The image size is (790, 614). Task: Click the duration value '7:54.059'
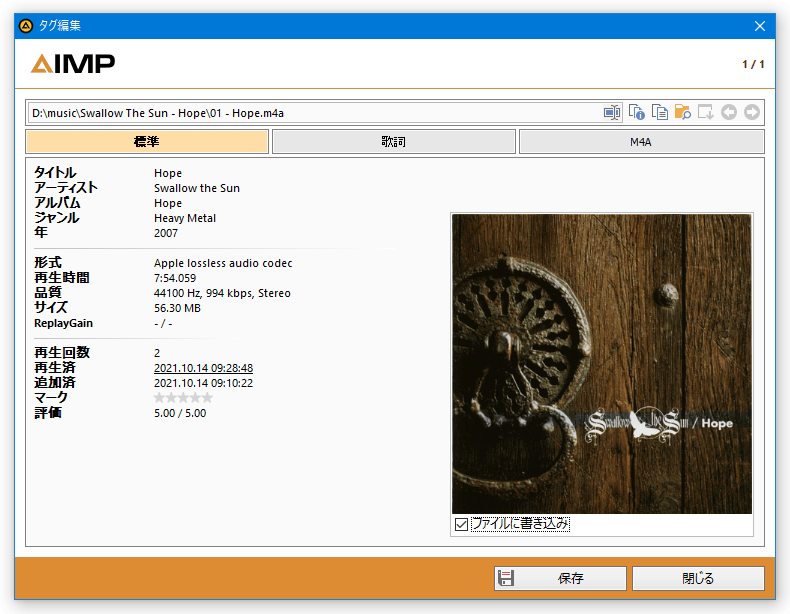click(175, 278)
